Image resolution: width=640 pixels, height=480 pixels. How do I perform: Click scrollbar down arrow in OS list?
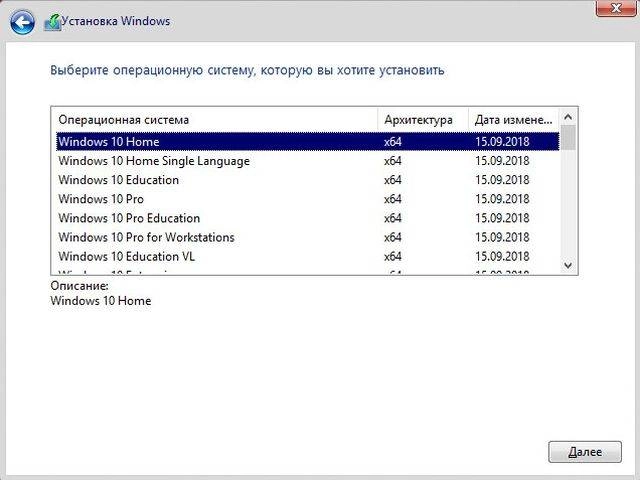[568, 266]
